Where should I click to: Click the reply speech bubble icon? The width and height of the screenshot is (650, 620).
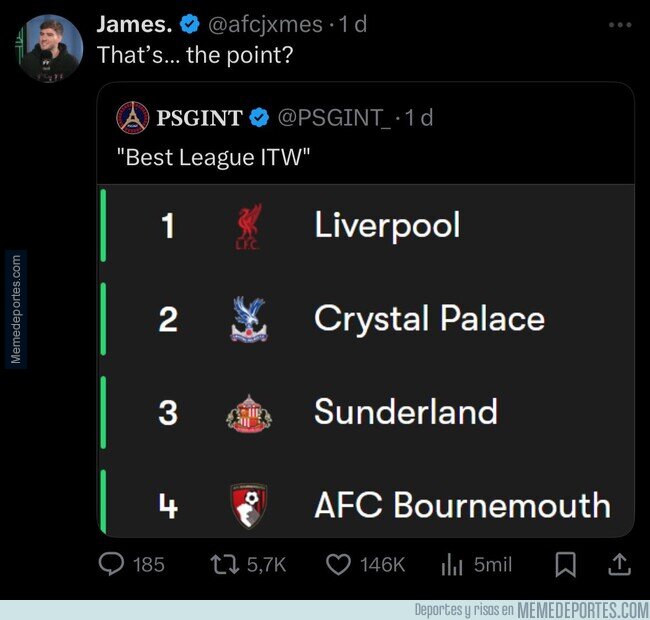tap(112, 565)
